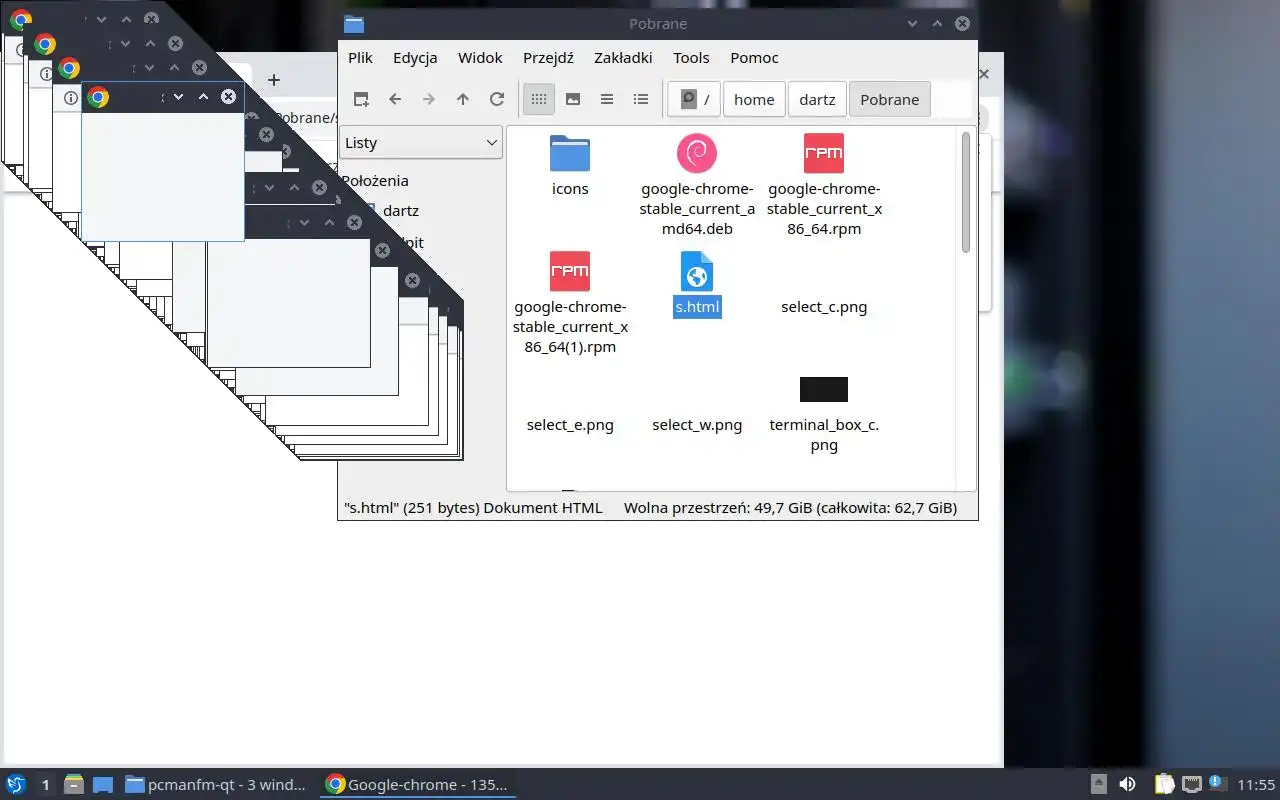Go up to the parent folder
This screenshot has width=1280, height=800.
[x=462, y=99]
